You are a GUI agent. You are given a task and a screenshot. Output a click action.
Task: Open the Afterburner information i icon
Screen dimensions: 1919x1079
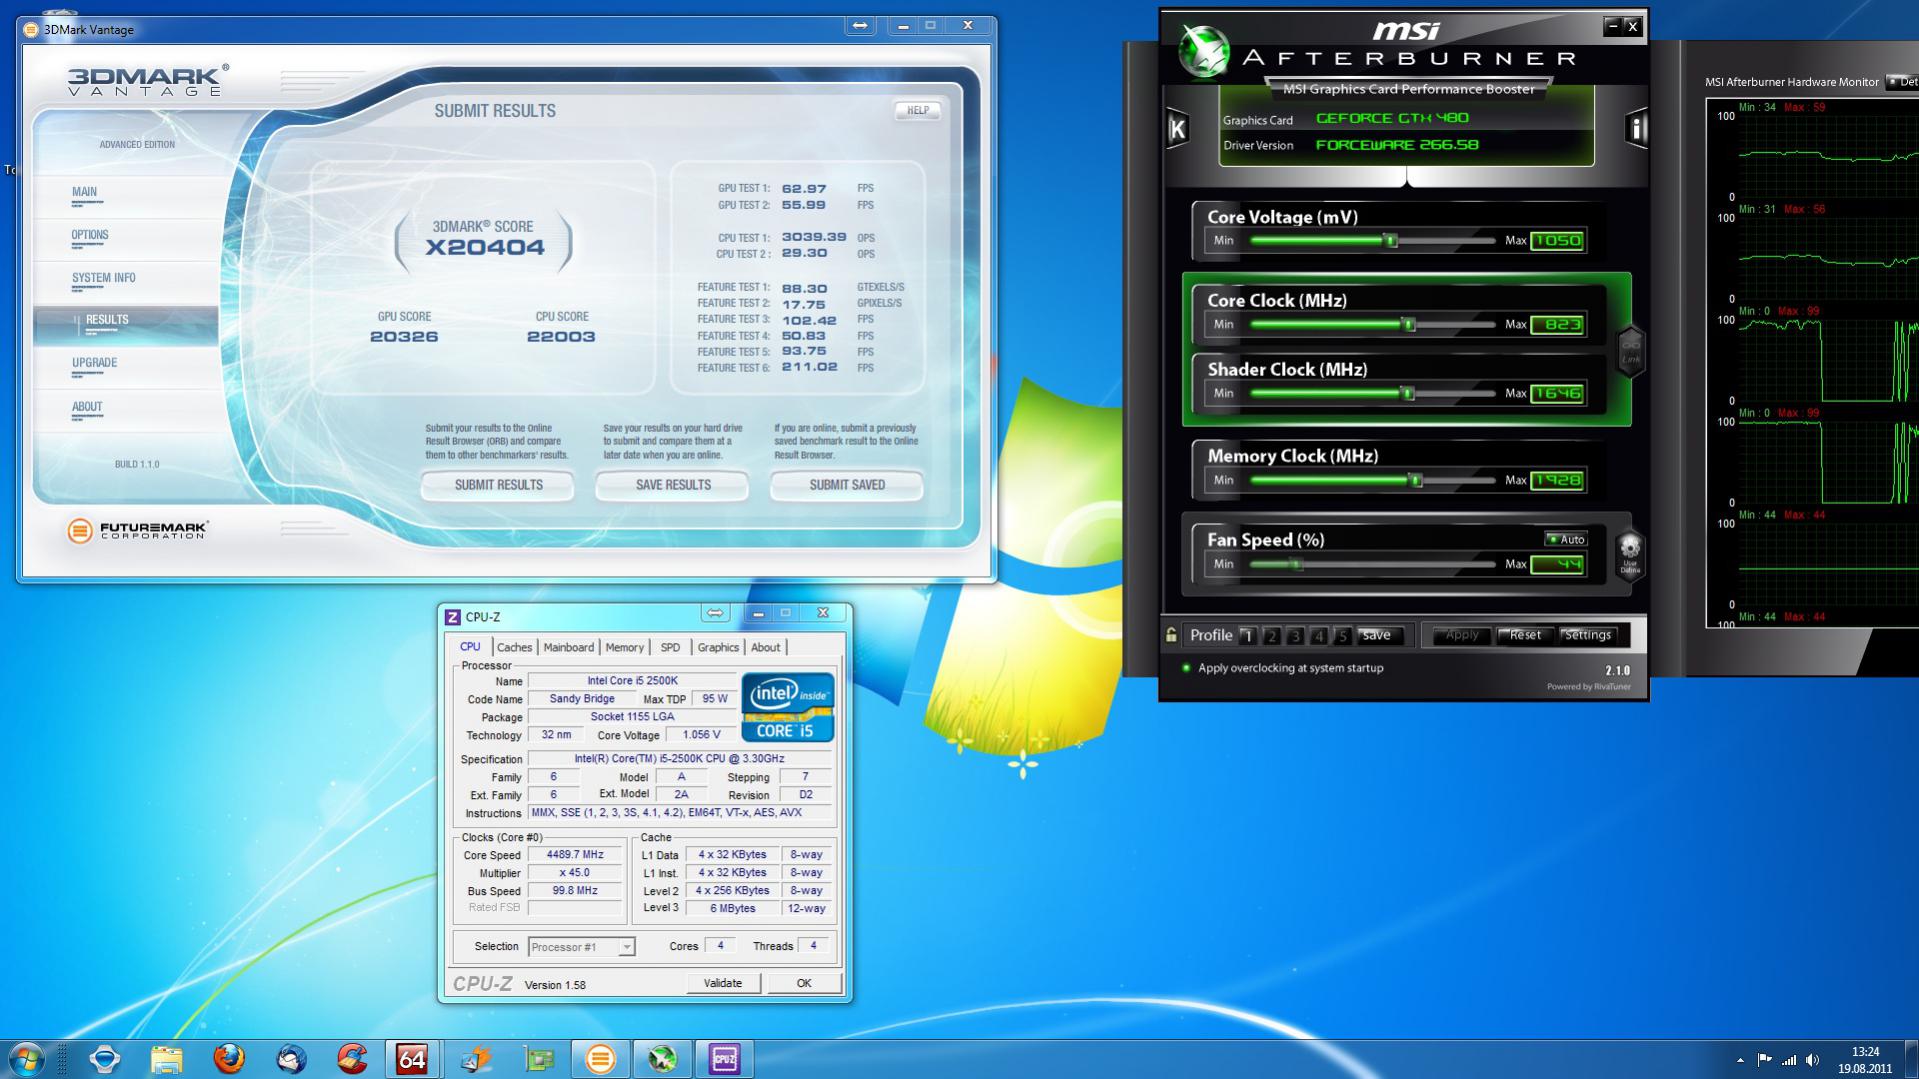coord(1636,128)
